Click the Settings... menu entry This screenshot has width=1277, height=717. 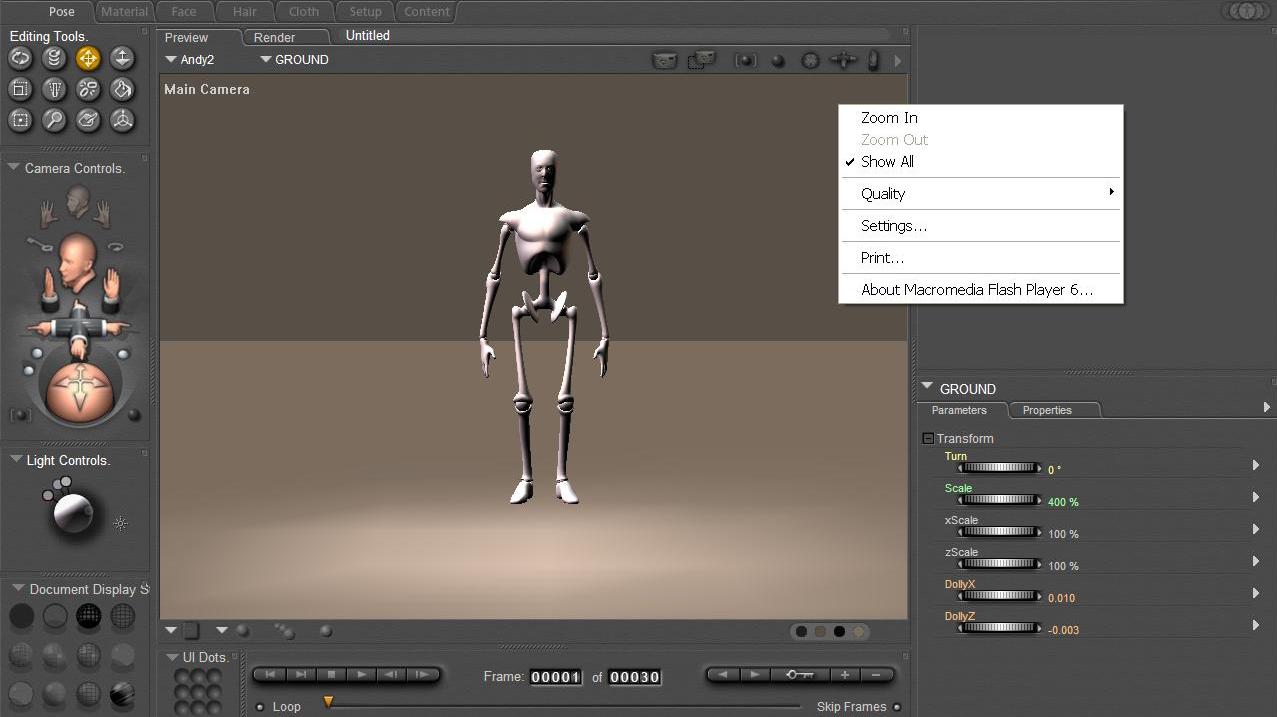coord(893,226)
